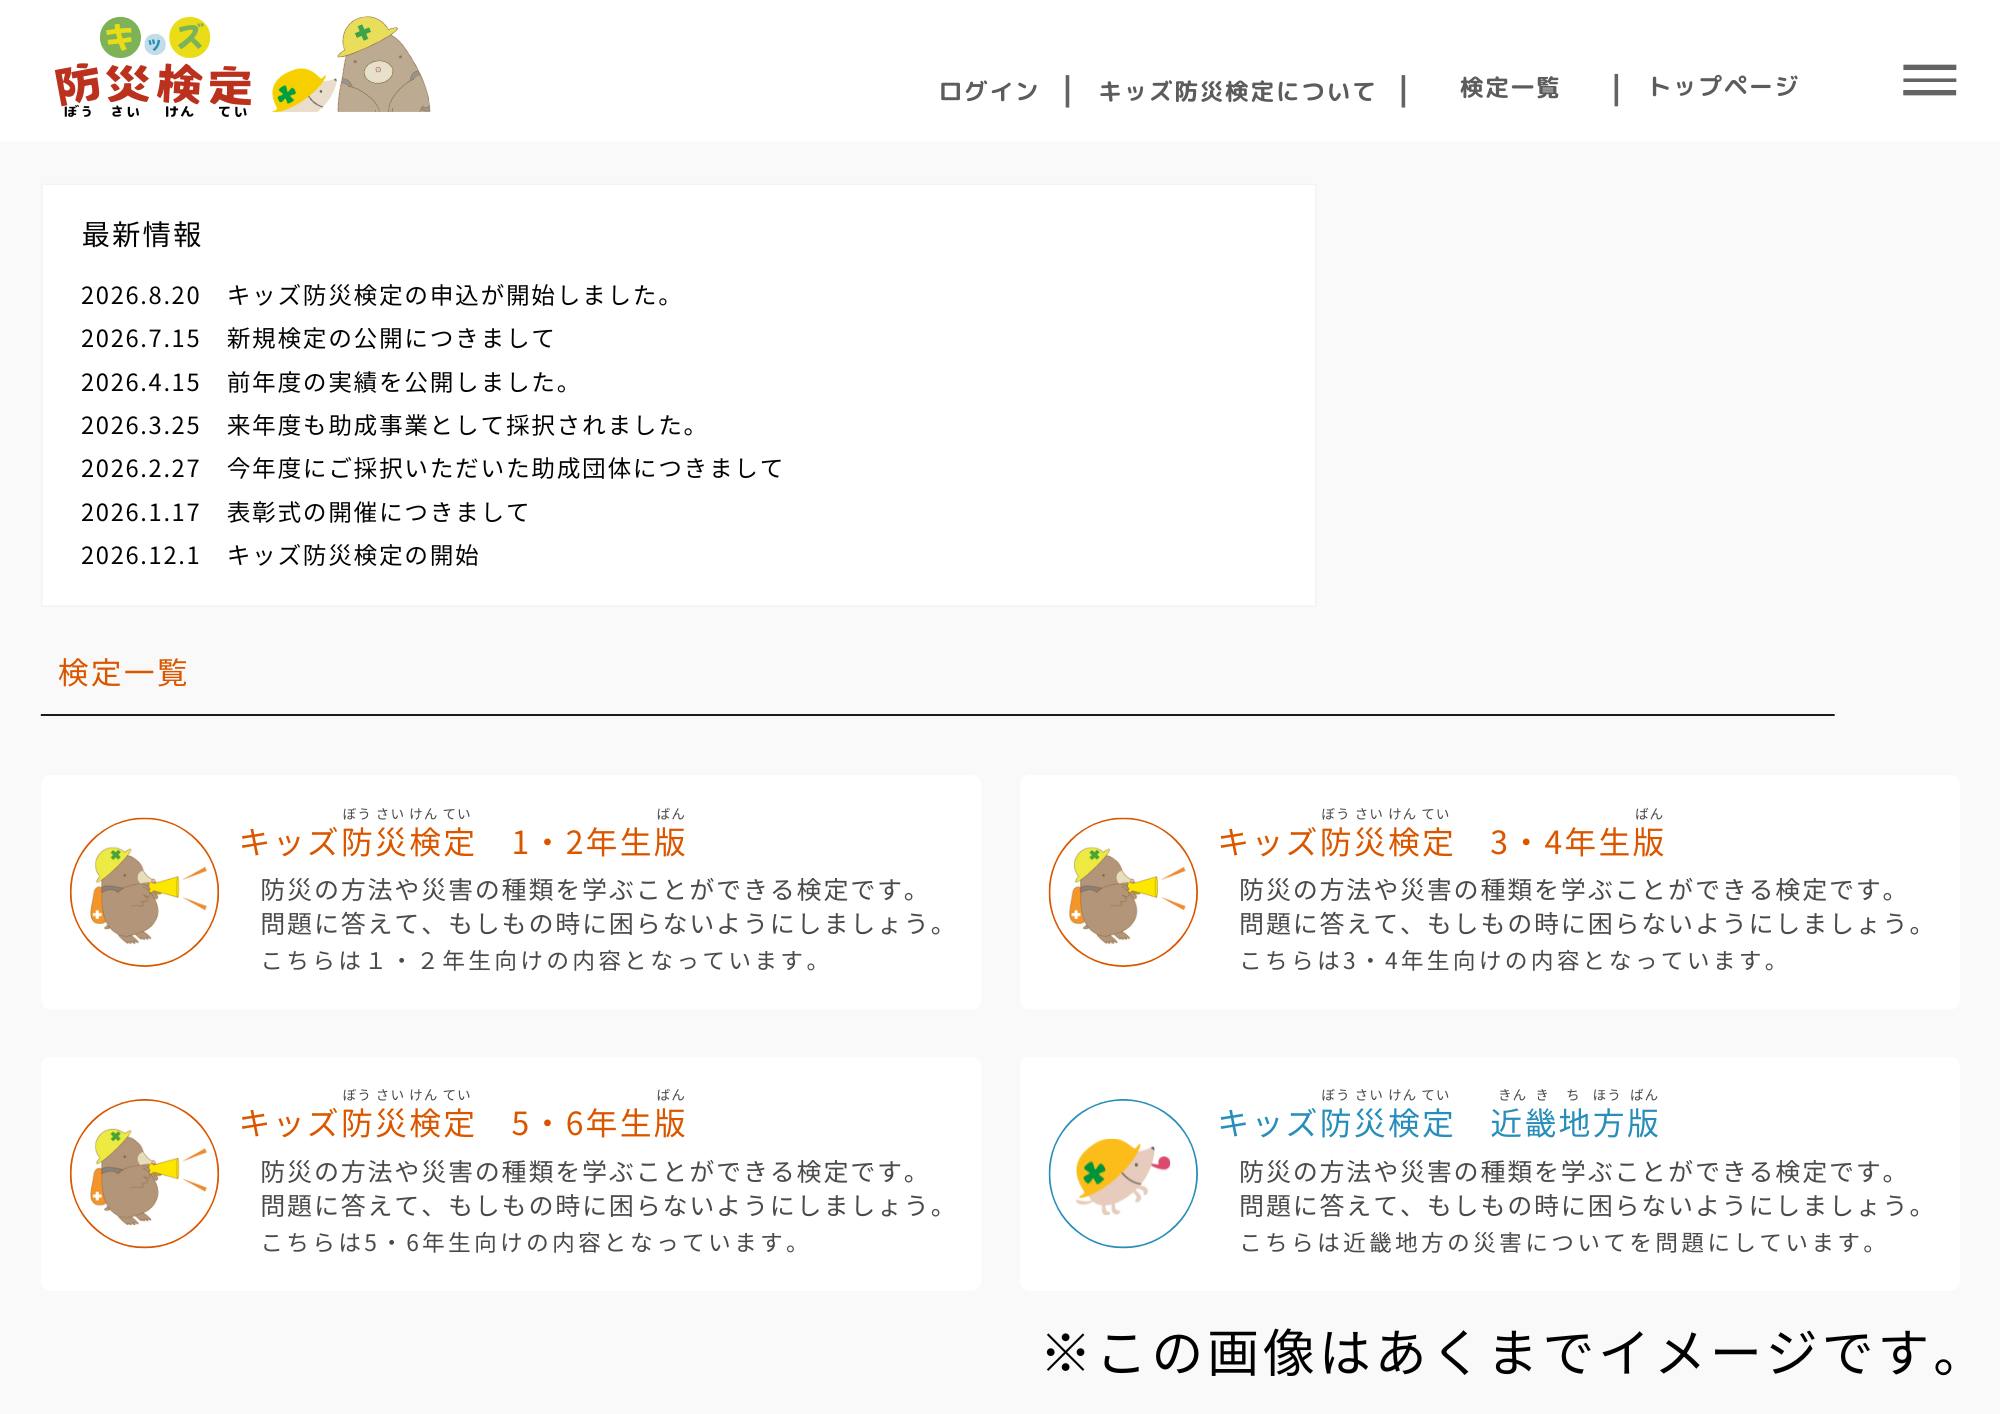
Task: Open the ログイン menu item
Action: point(988,91)
